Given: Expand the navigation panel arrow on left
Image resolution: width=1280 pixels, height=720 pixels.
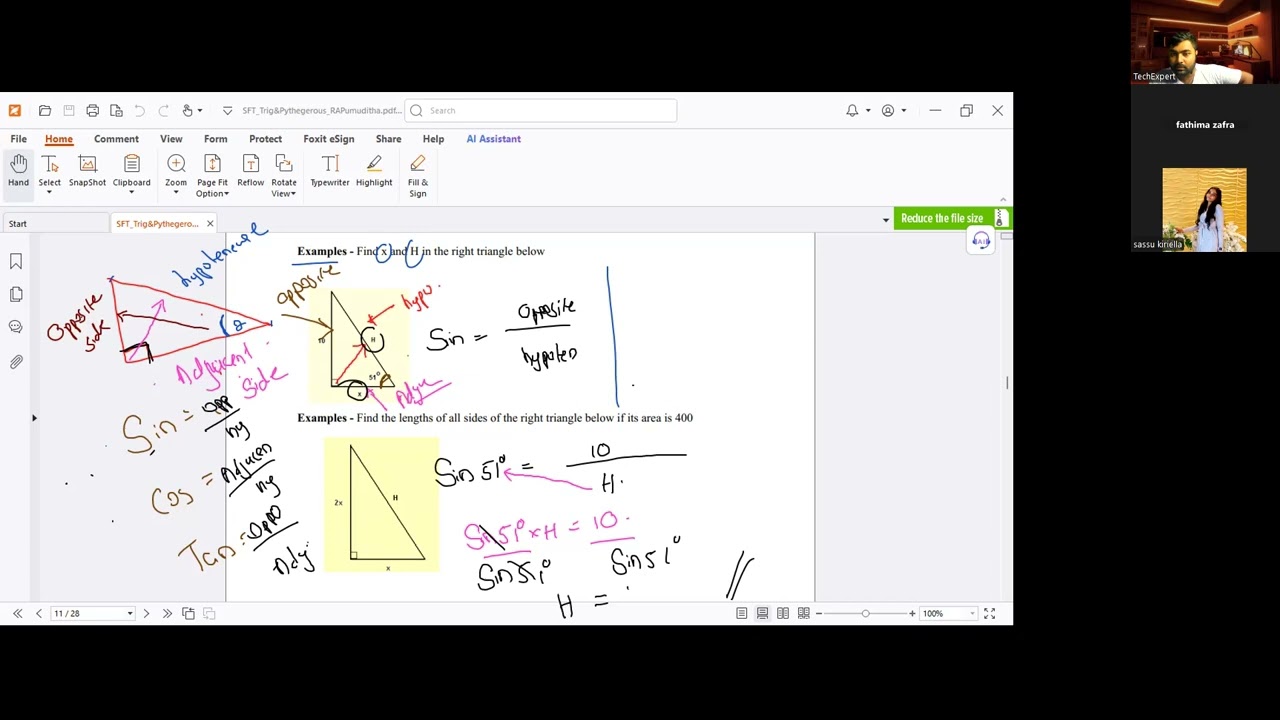Looking at the screenshot, I should point(34,418).
